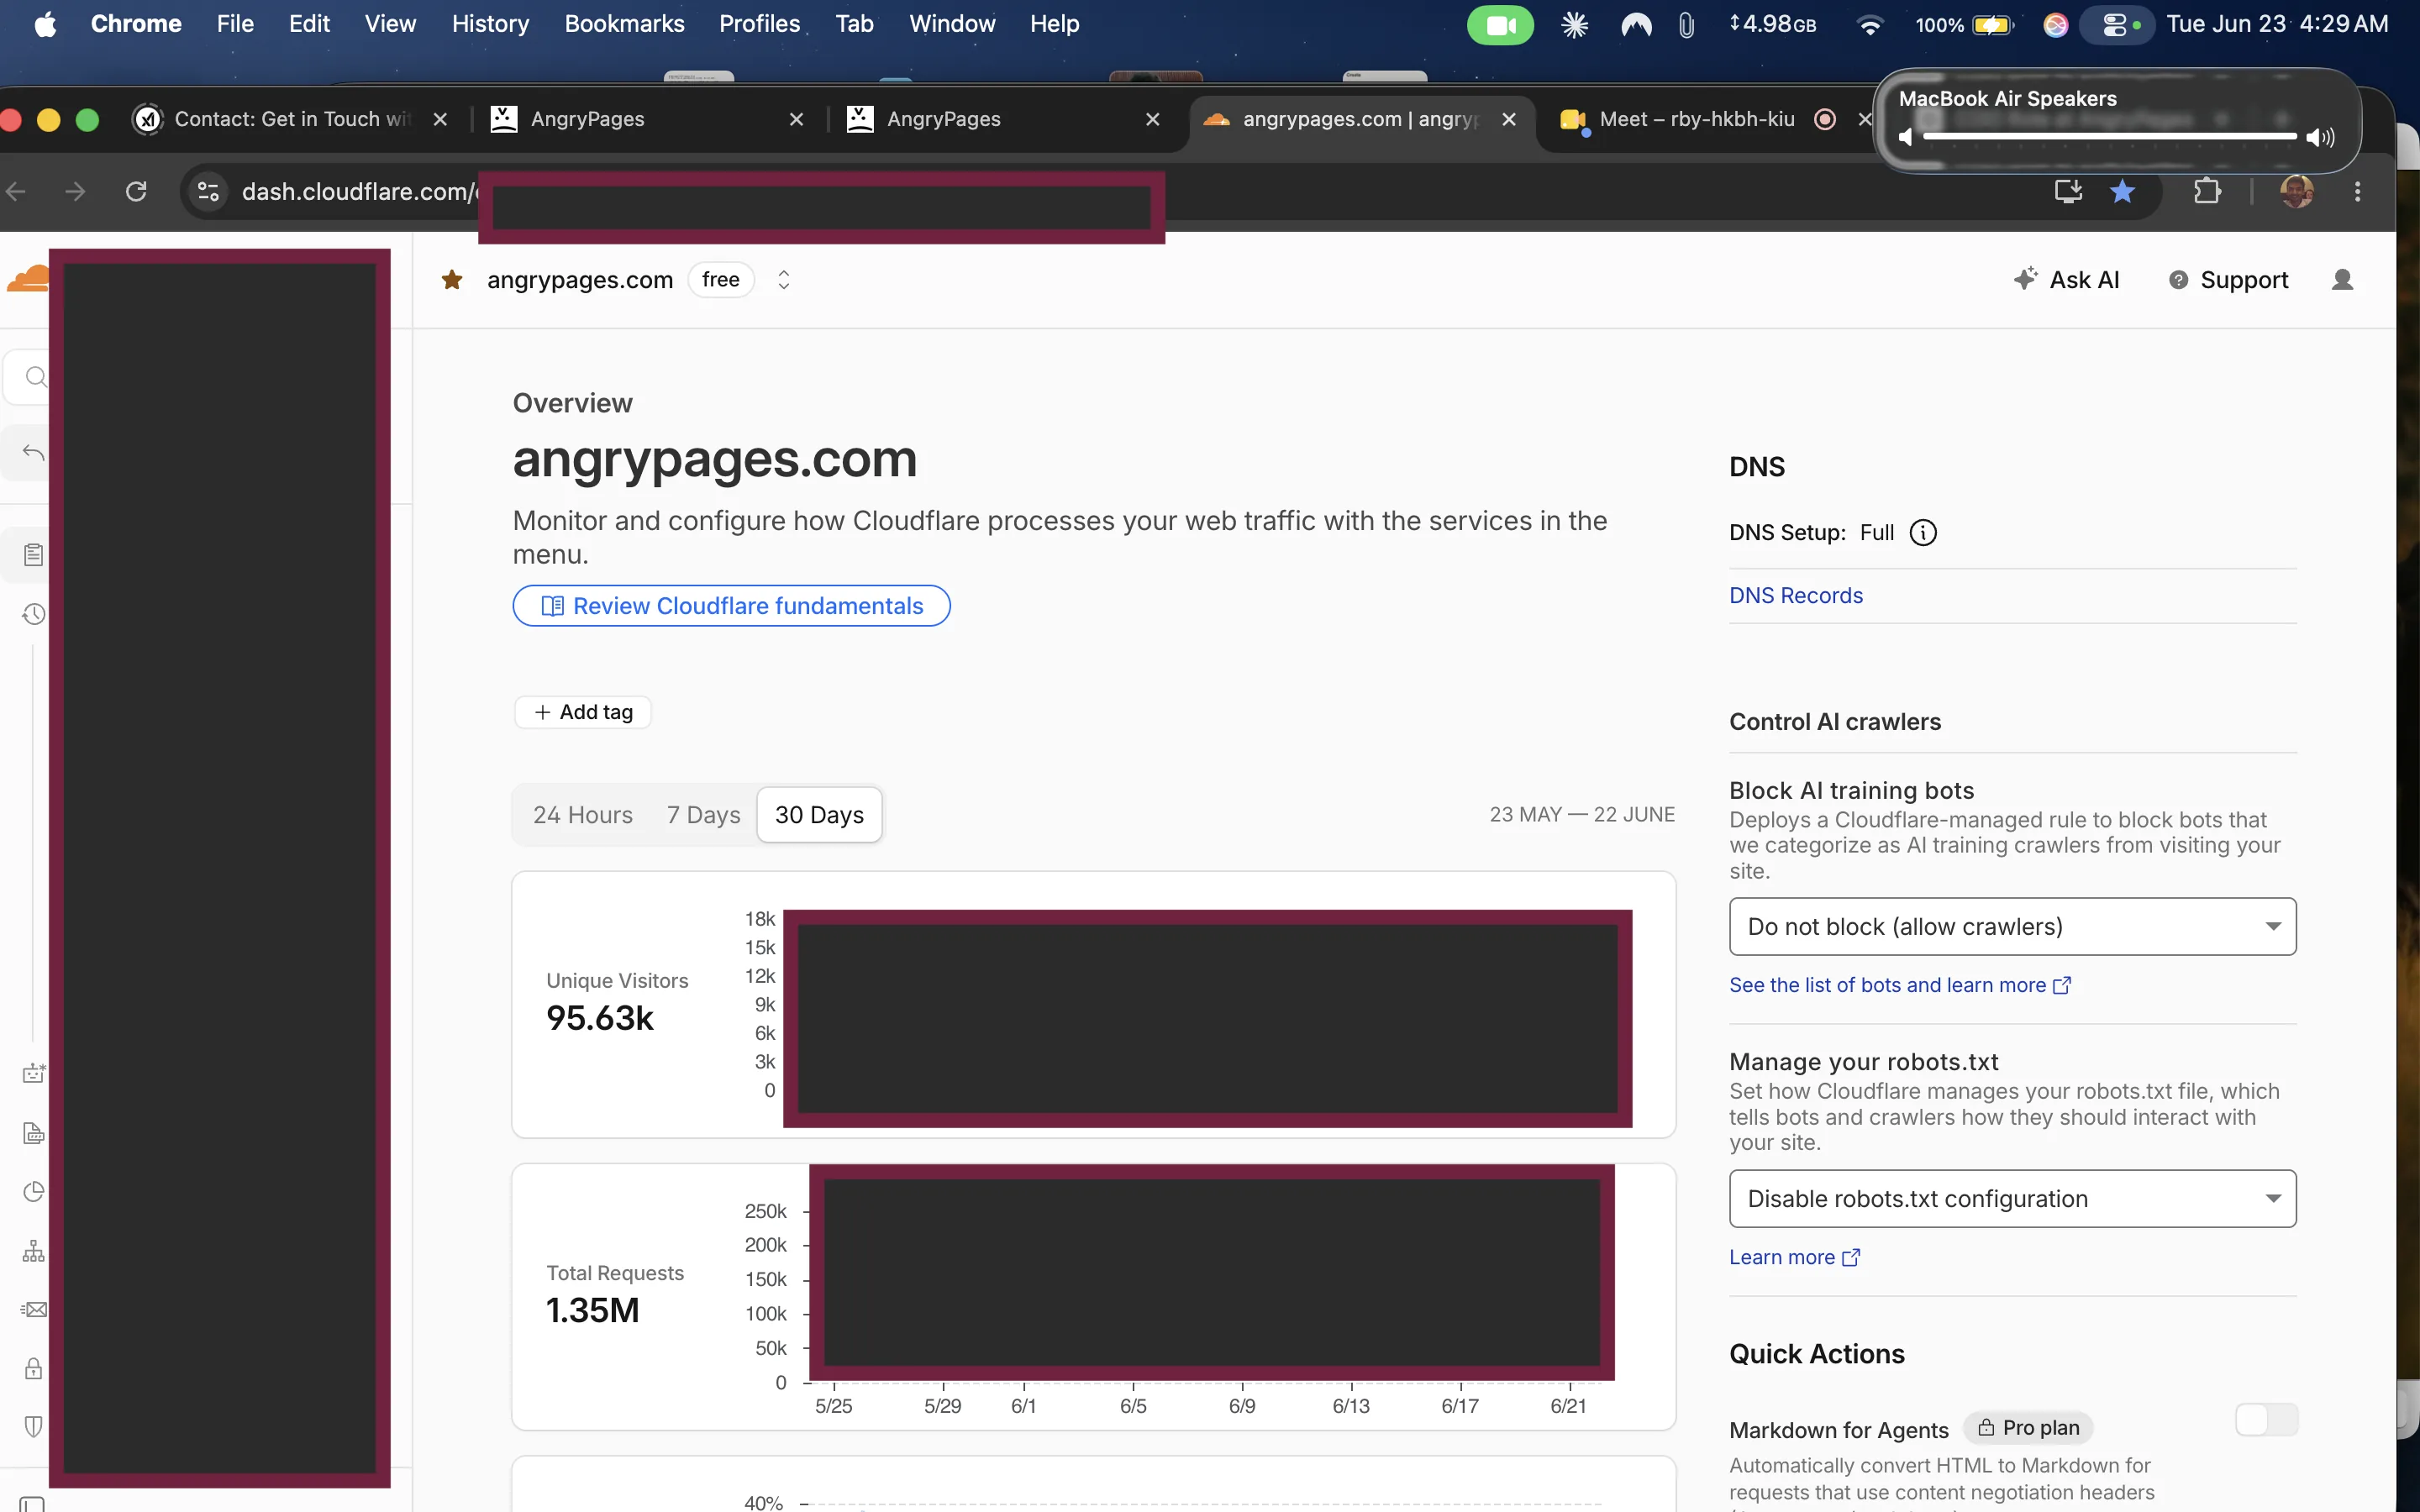This screenshot has width=2420, height=1512.
Task: Click the DNS Setup info icon
Action: [1922, 533]
